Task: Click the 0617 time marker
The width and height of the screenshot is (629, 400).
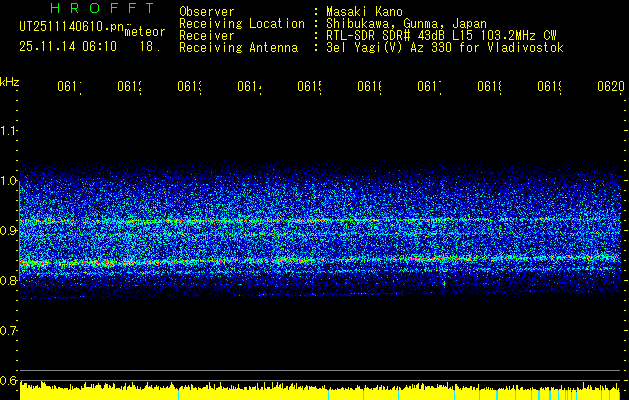Action: point(430,87)
